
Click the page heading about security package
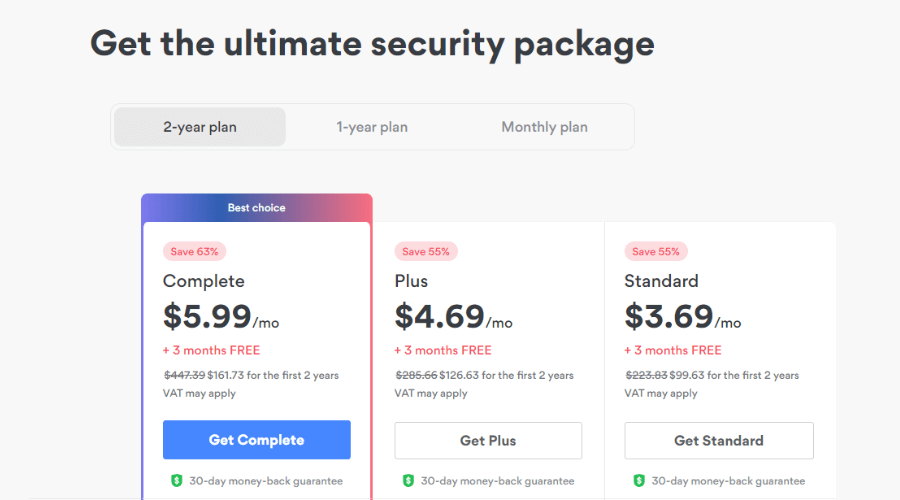[372, 43]
